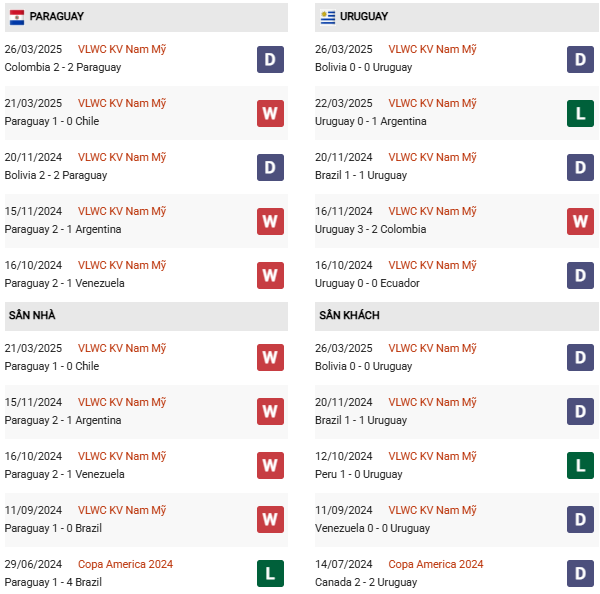
Task: Click the VLWC KV Nam Mỹ link for Uruguay vs Ecuador
Action: tap(432, 265)
